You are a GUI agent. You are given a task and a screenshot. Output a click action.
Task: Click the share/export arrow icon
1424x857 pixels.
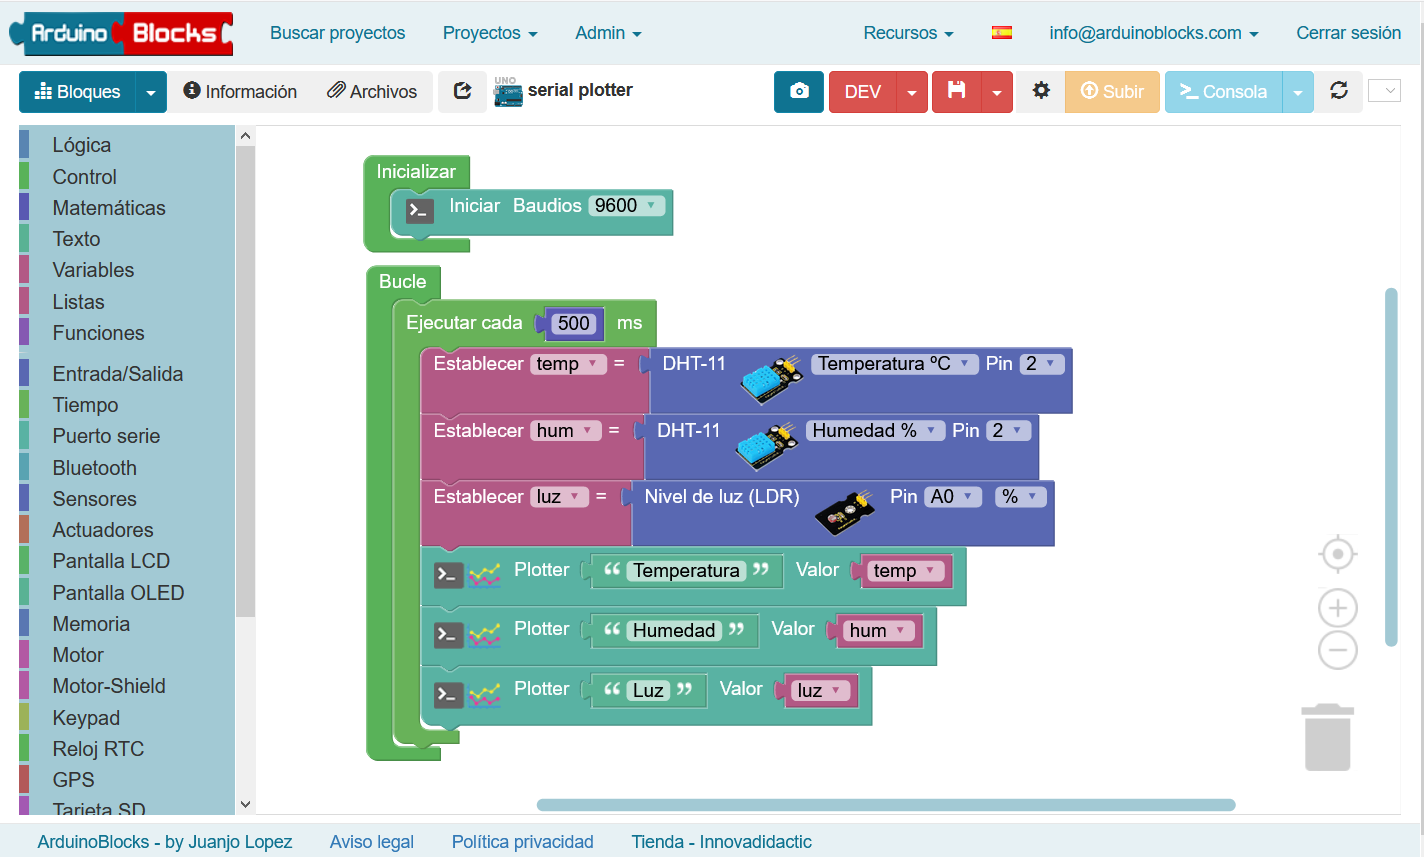(x=462, y=92)
